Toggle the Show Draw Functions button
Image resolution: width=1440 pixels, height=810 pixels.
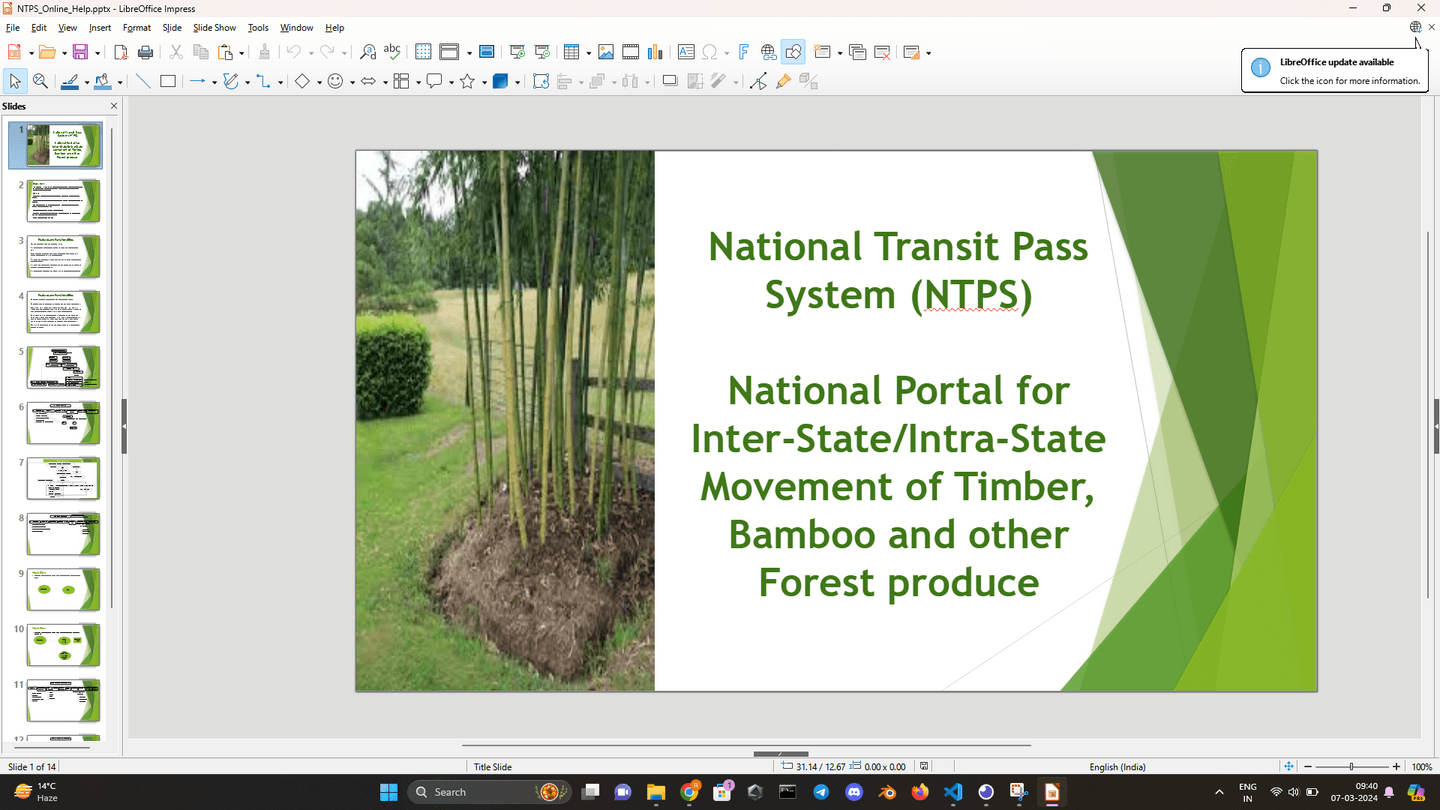click(794, 52)
